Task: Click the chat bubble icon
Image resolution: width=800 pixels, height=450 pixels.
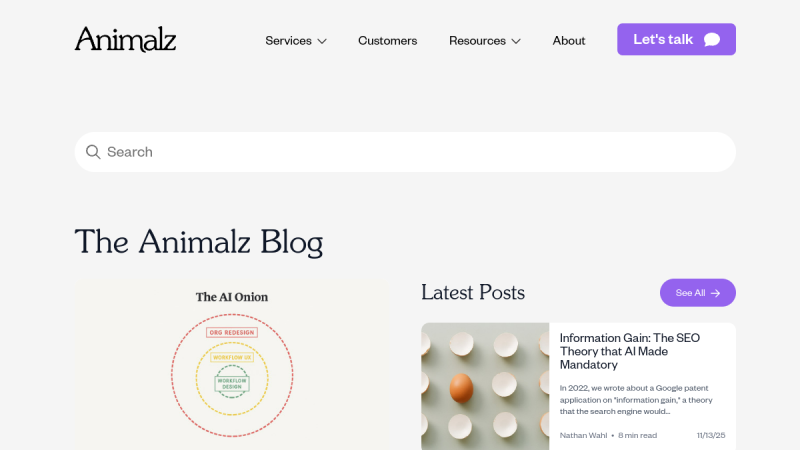Action: tap(712, 40)
